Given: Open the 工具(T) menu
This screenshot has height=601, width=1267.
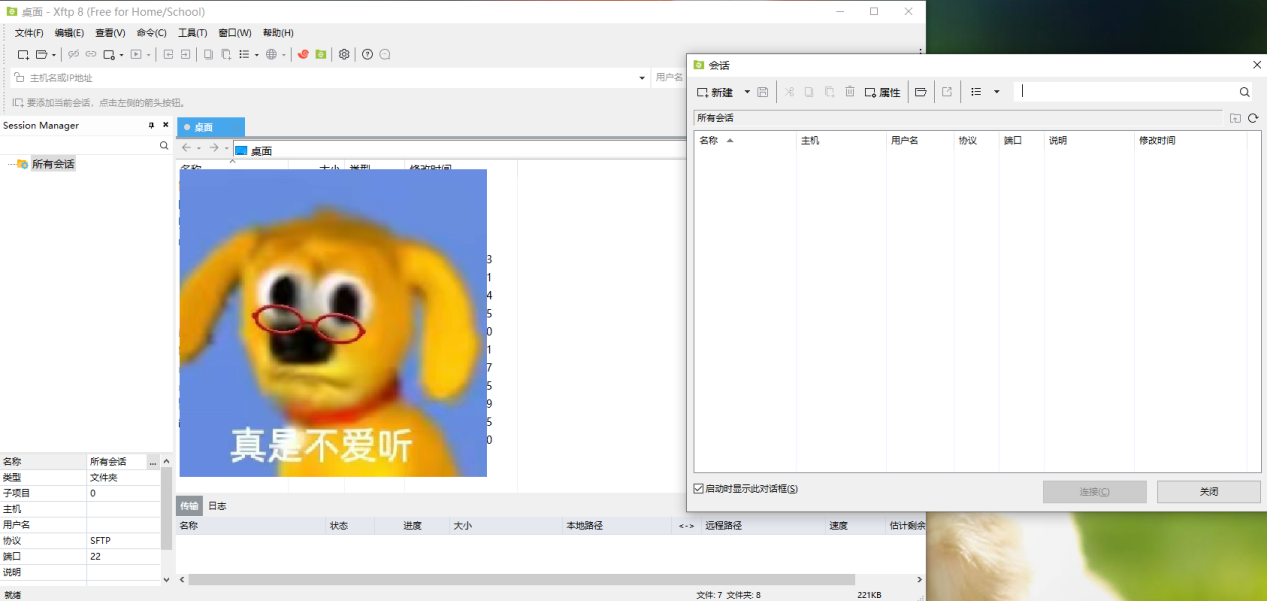Looking at the screenshot, I should click(193, 33).
